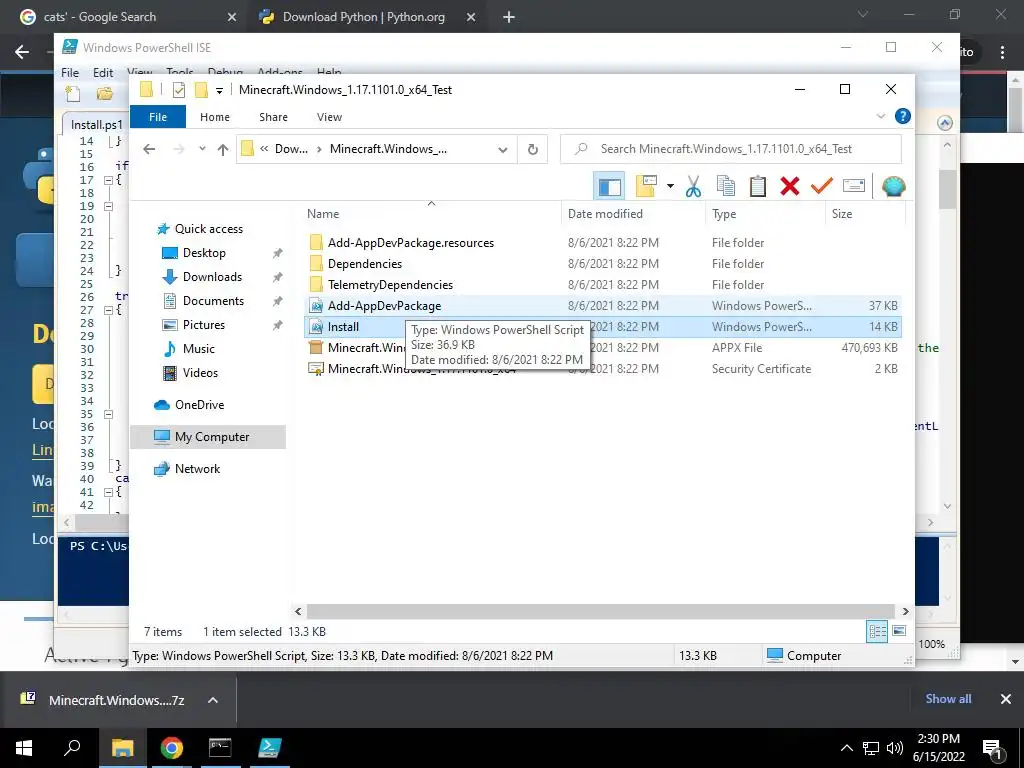Click the Search Minecraft.Windows search box
Image resolution: width=1024 pixels, height=768 pixels.
731,149
